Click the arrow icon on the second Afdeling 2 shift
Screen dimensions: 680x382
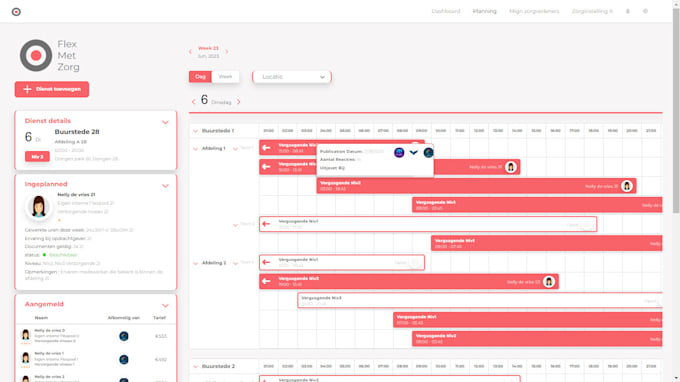(266, 281)
